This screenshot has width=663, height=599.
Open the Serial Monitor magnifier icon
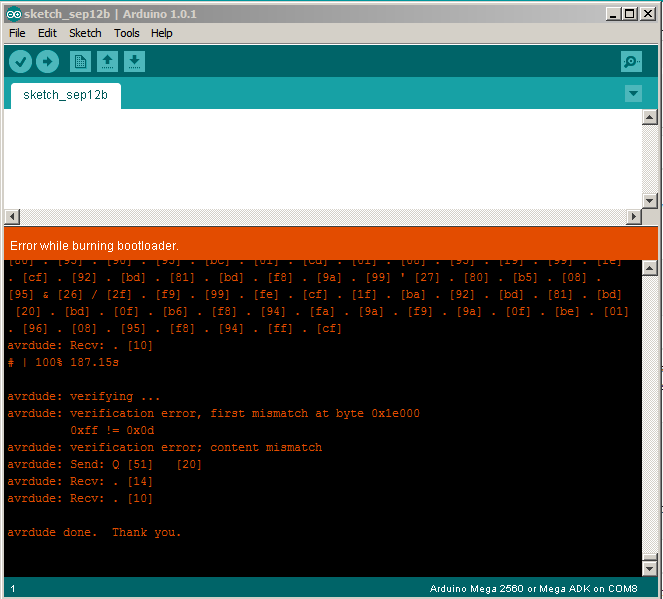tap(631, 62)
